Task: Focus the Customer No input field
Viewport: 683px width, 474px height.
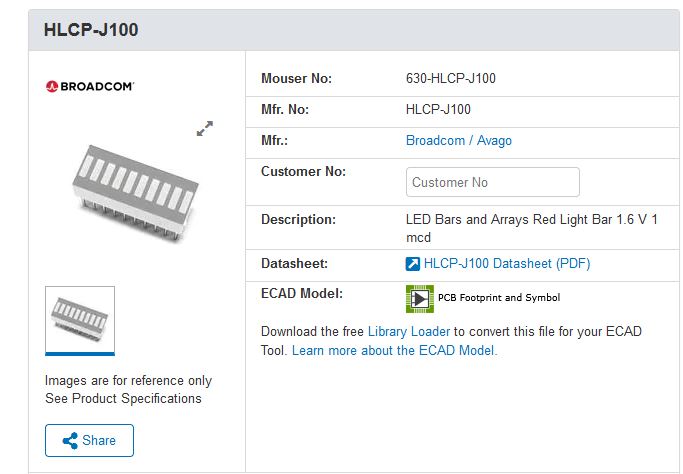Action: point(493,182)
